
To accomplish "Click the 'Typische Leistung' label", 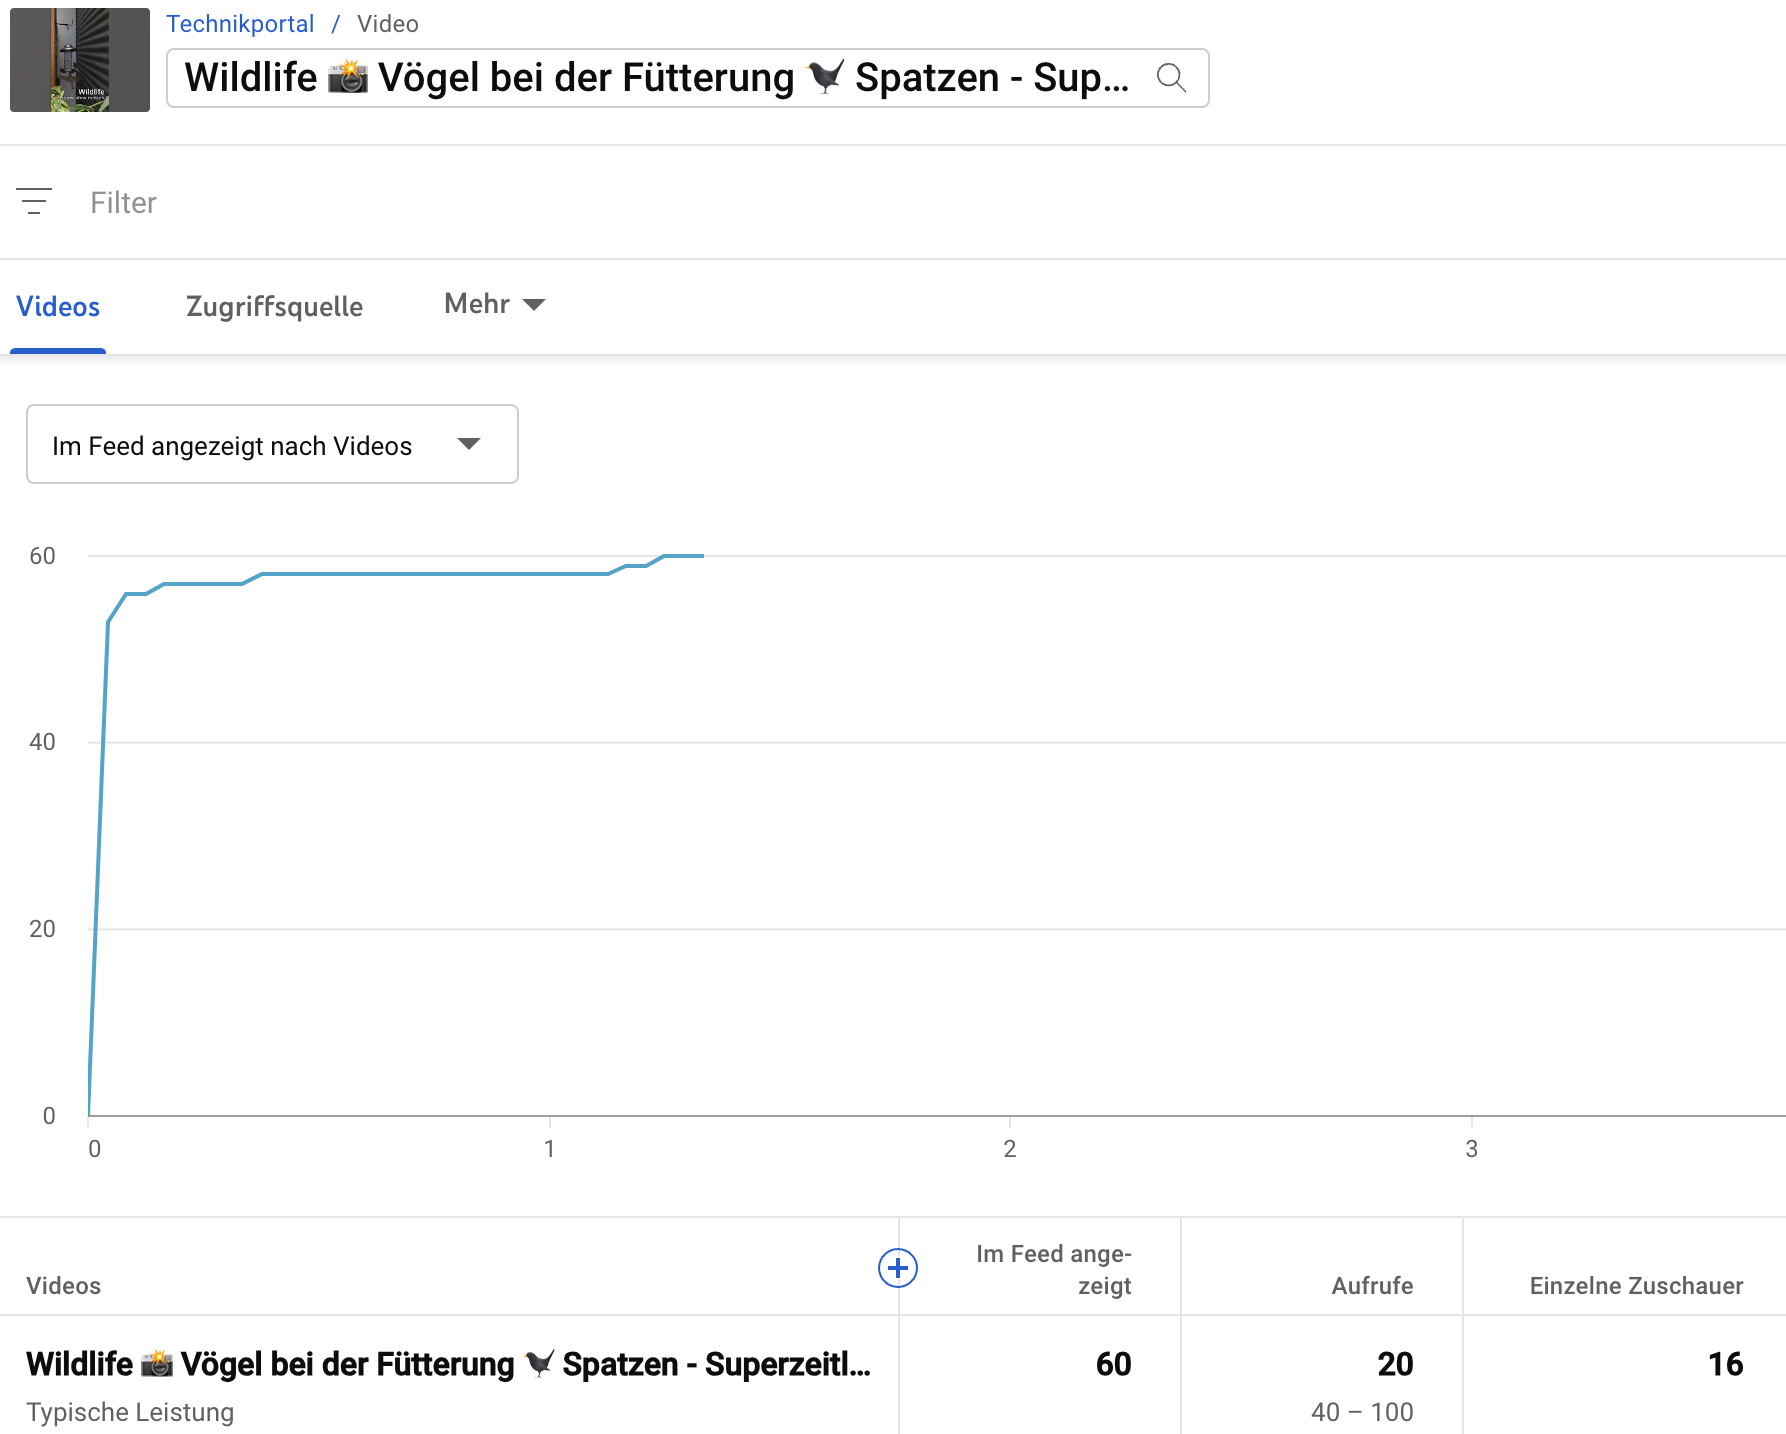I will [x=130, y=1412].
